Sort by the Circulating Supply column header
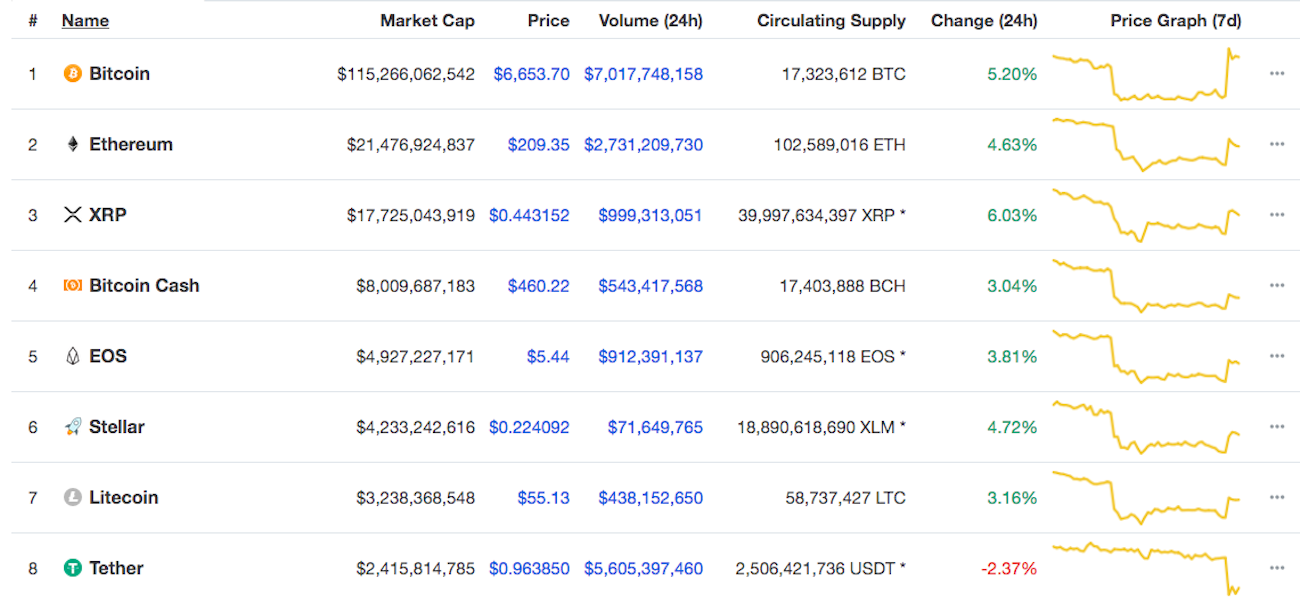 coord(831,20)
